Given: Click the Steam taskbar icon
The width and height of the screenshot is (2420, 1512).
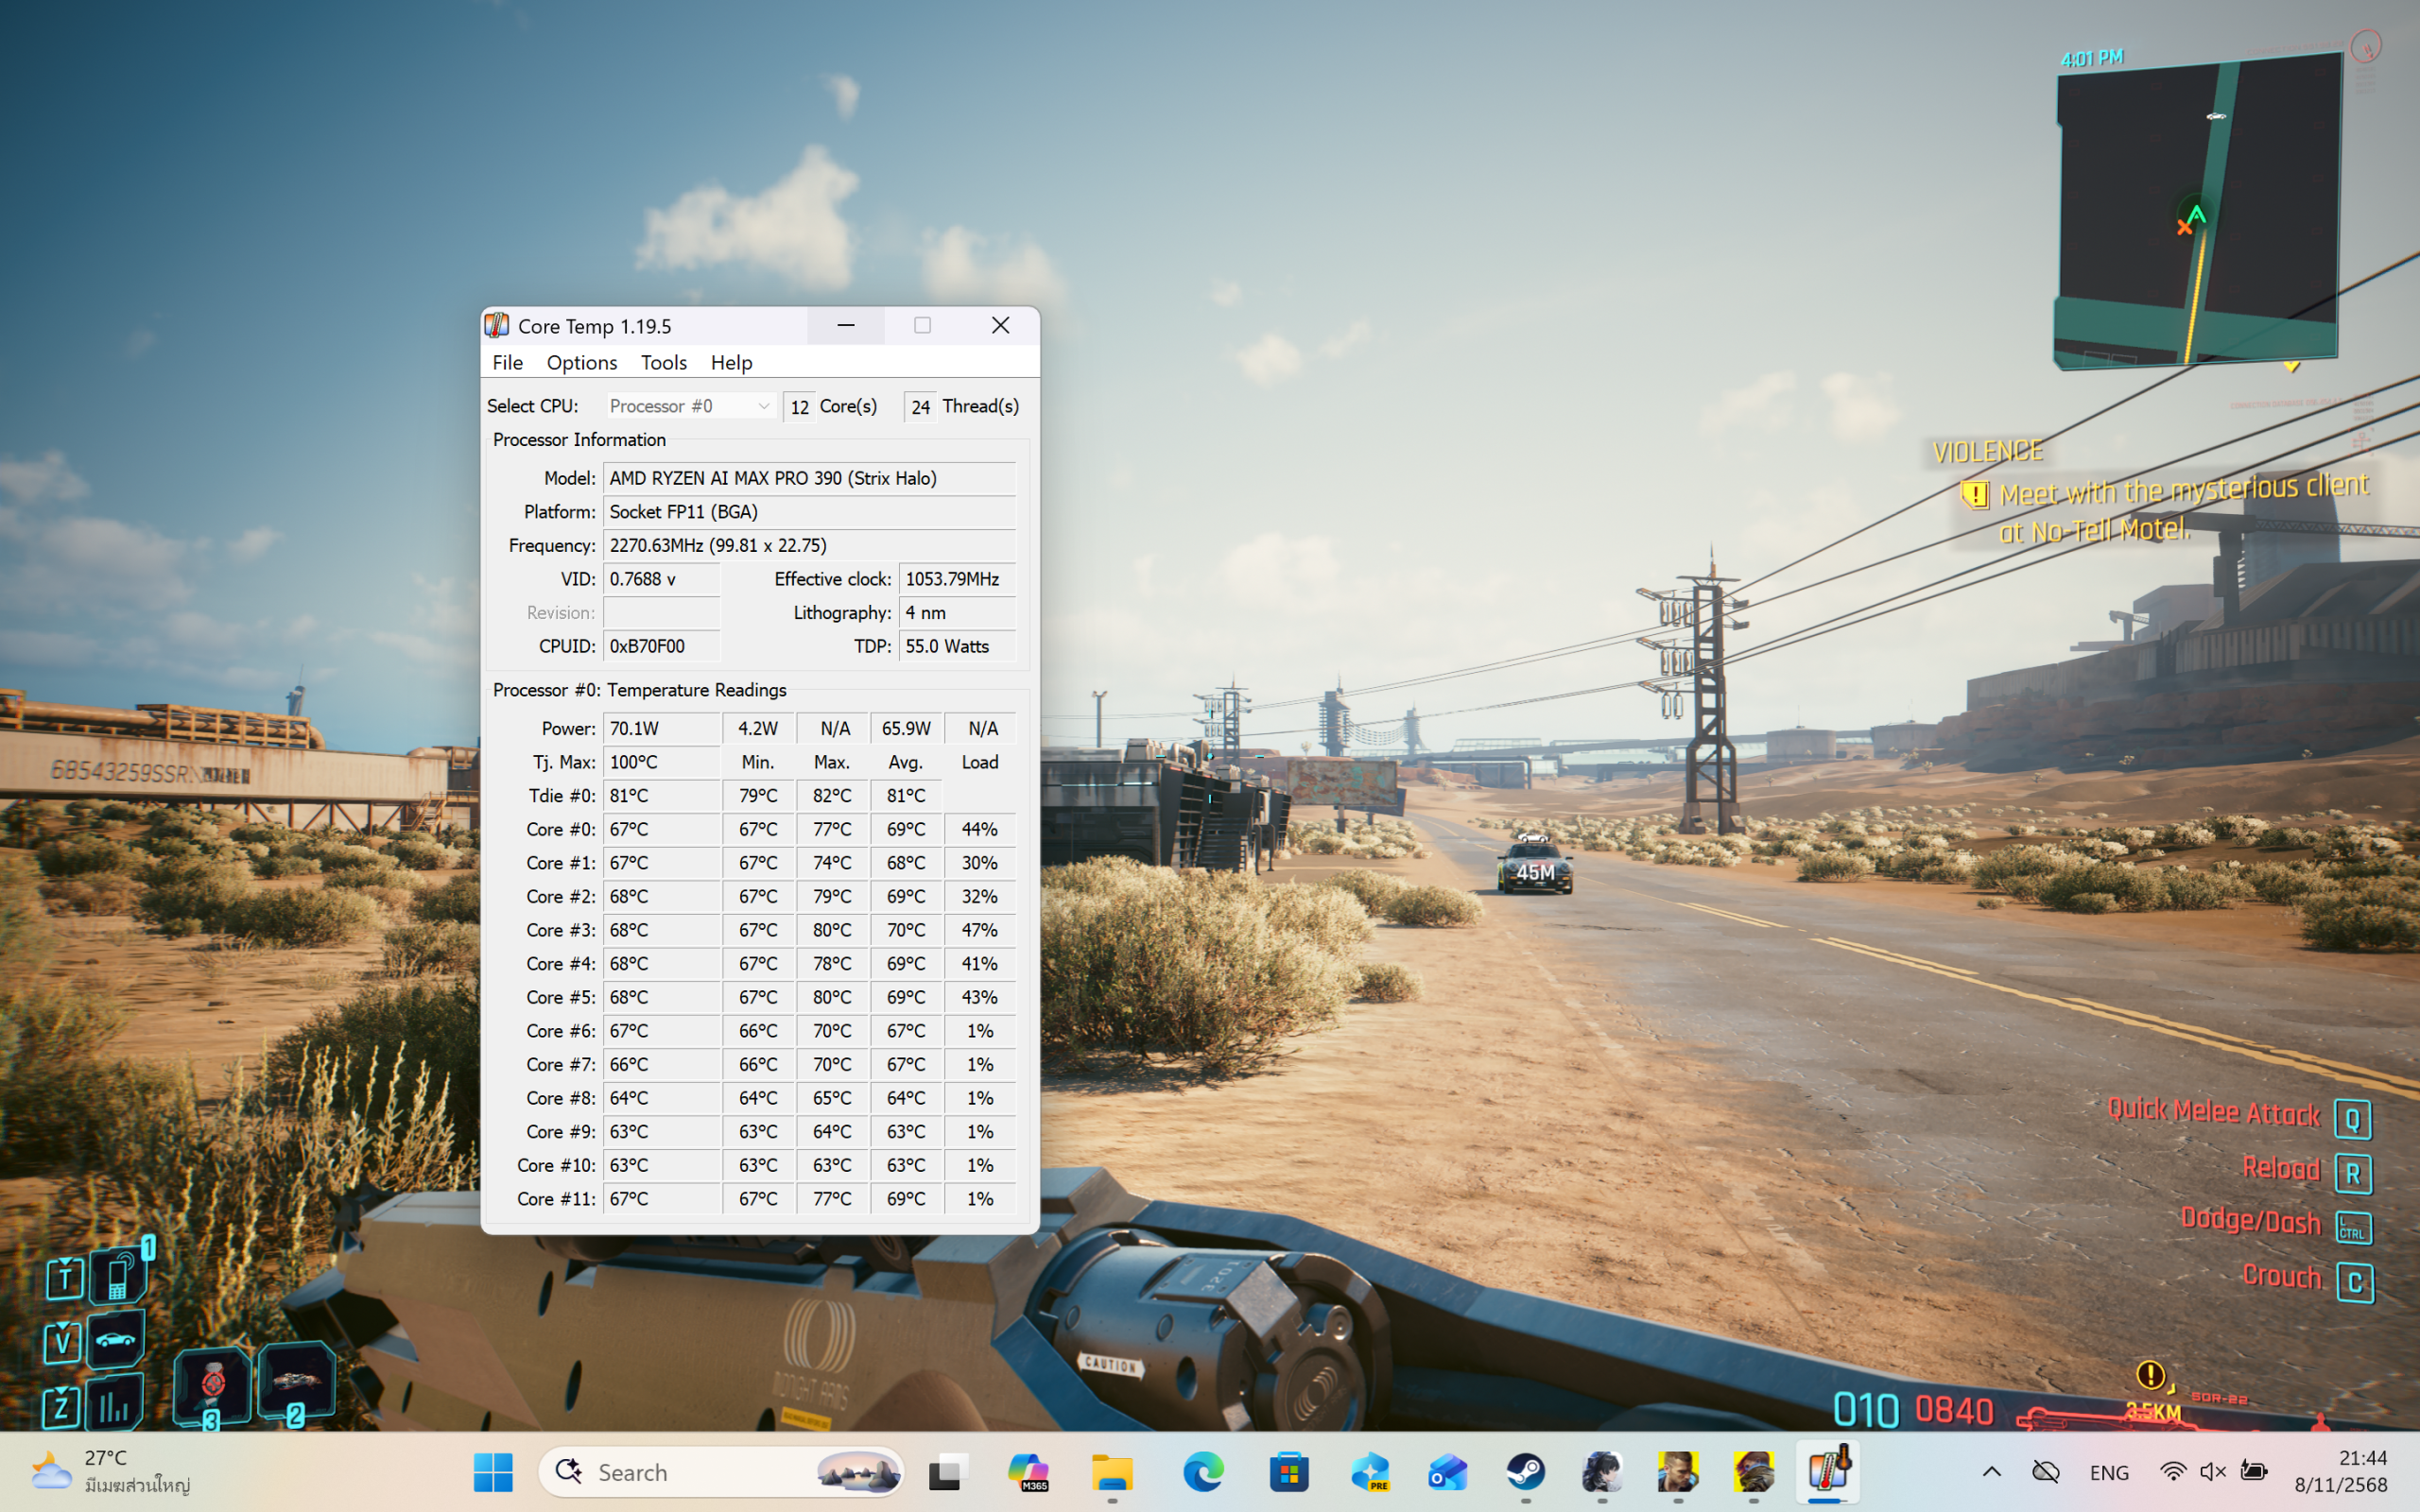Looking at the screenshot, I should (x=1525, y=1471).
